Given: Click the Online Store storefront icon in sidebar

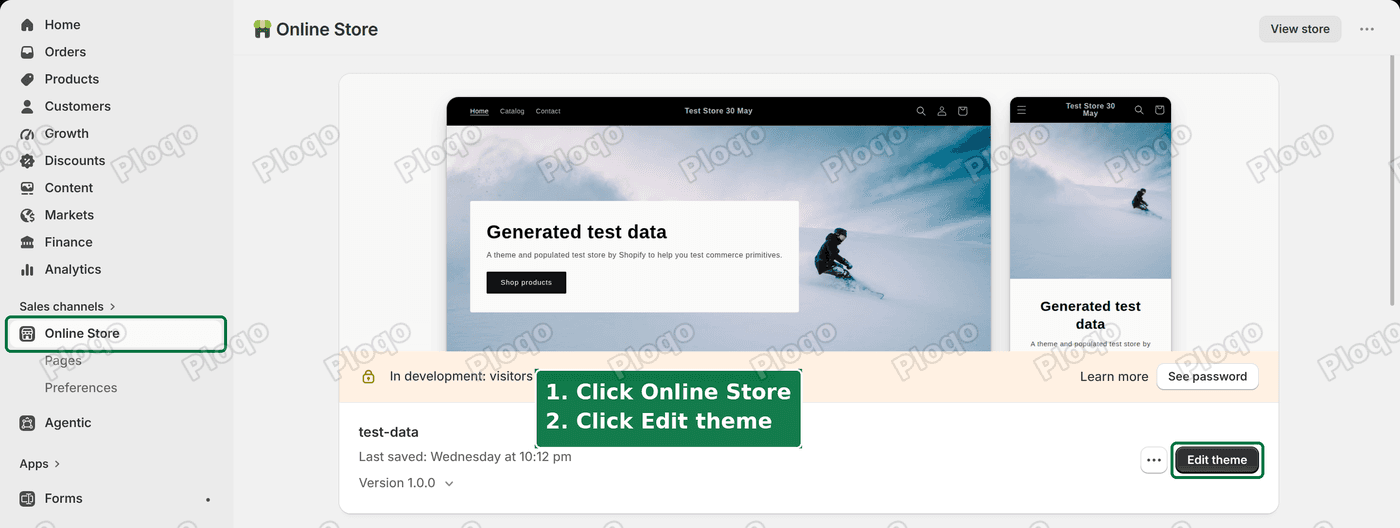Looking at the screenshot, I should tap(28, 334).
